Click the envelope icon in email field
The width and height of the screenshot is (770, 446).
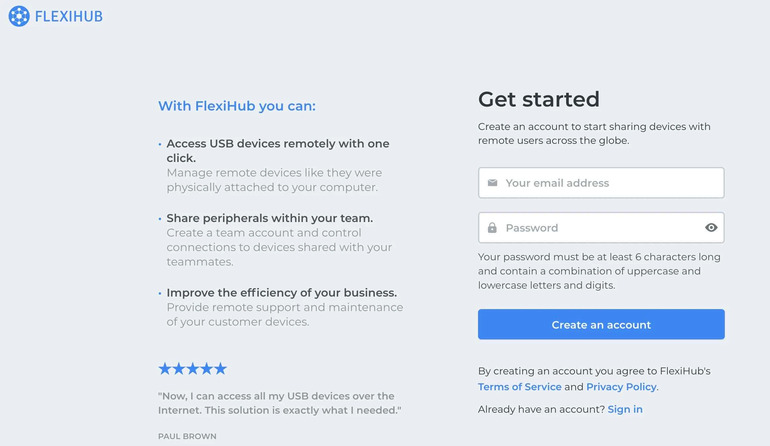(x=492, y=183)
